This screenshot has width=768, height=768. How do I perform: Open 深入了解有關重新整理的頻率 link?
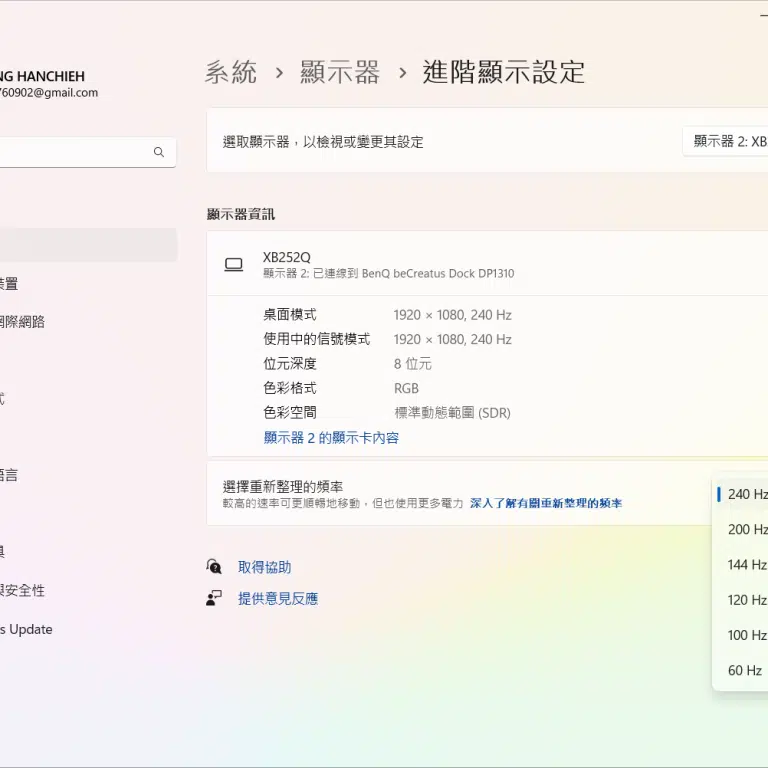click(545, 503)
